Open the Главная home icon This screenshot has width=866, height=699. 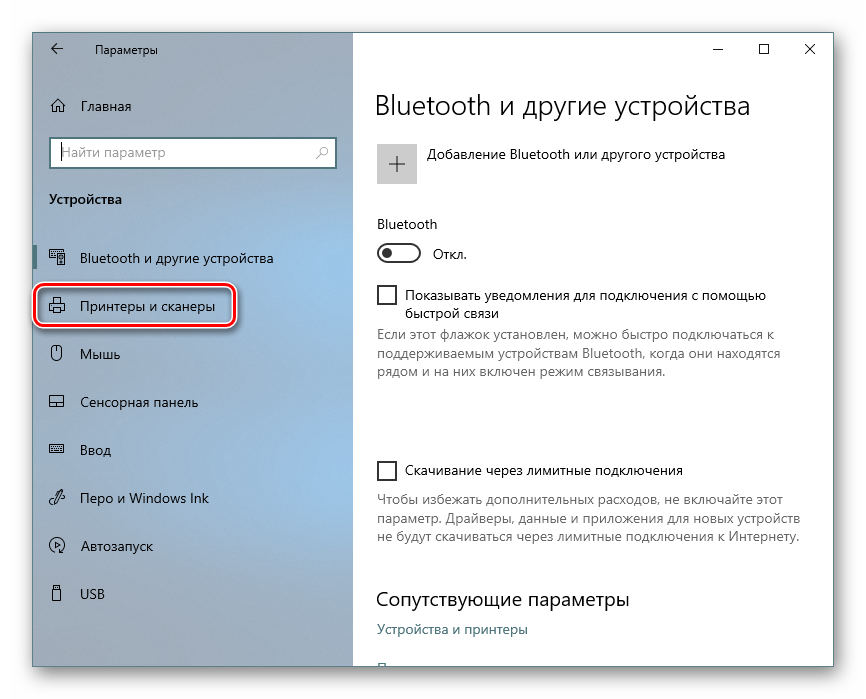tap(58, 105)
